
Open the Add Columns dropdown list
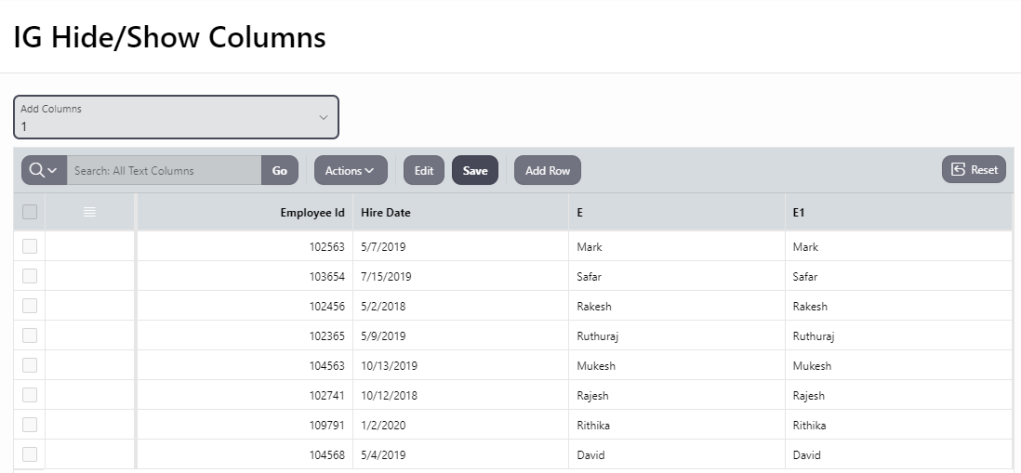(176, 117)
